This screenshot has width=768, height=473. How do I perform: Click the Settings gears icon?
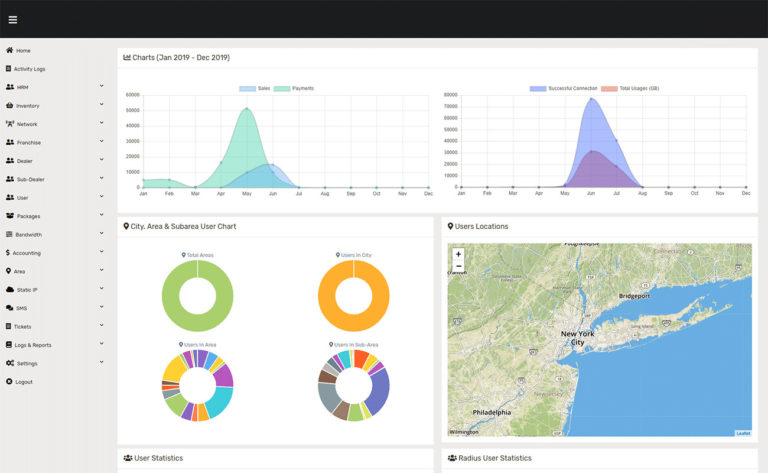pyautogui.click(x=10, y=363)
